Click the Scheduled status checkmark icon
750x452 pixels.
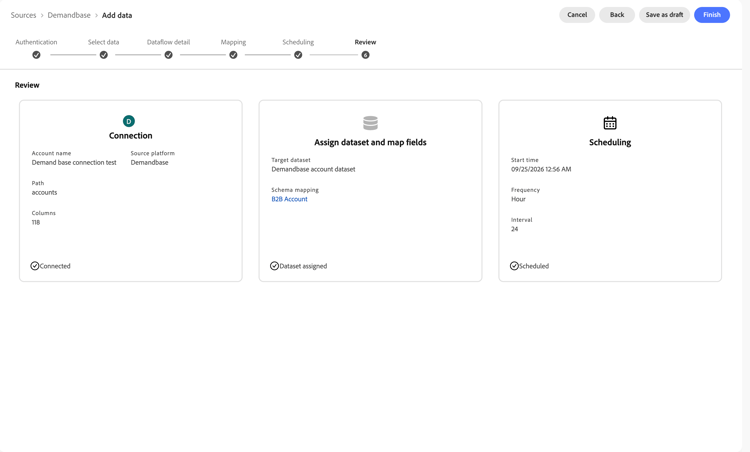[514, 266]
